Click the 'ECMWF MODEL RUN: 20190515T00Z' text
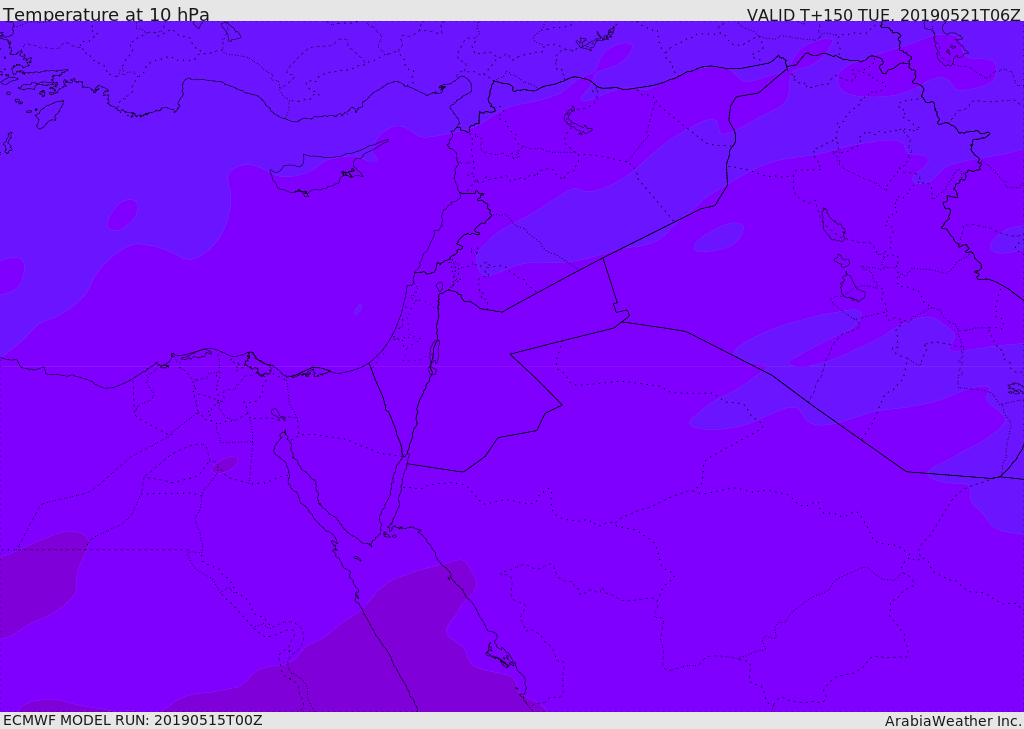Viewport: 1024px width, 729px height. pyautogui.click(x=133, y=720)
